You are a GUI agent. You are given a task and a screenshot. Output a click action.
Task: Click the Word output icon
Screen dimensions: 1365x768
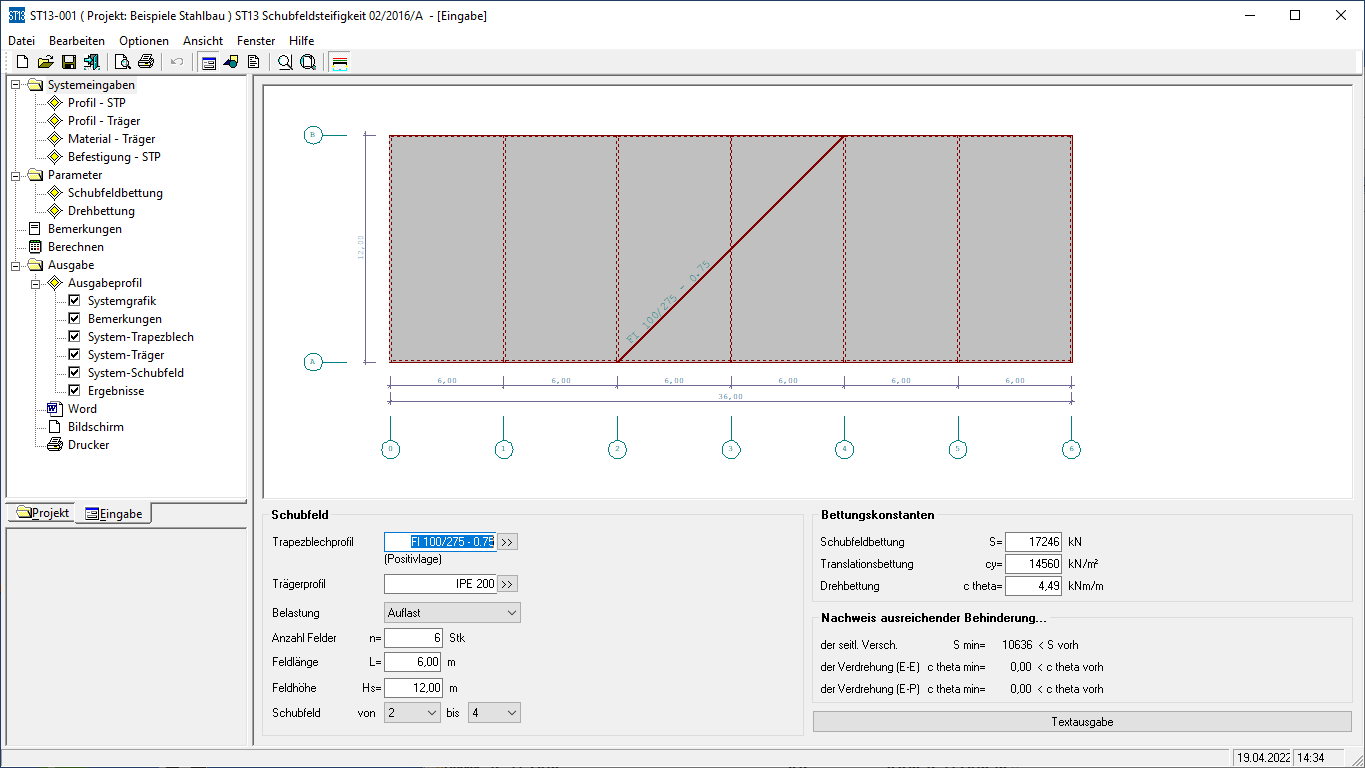(55, 409)
